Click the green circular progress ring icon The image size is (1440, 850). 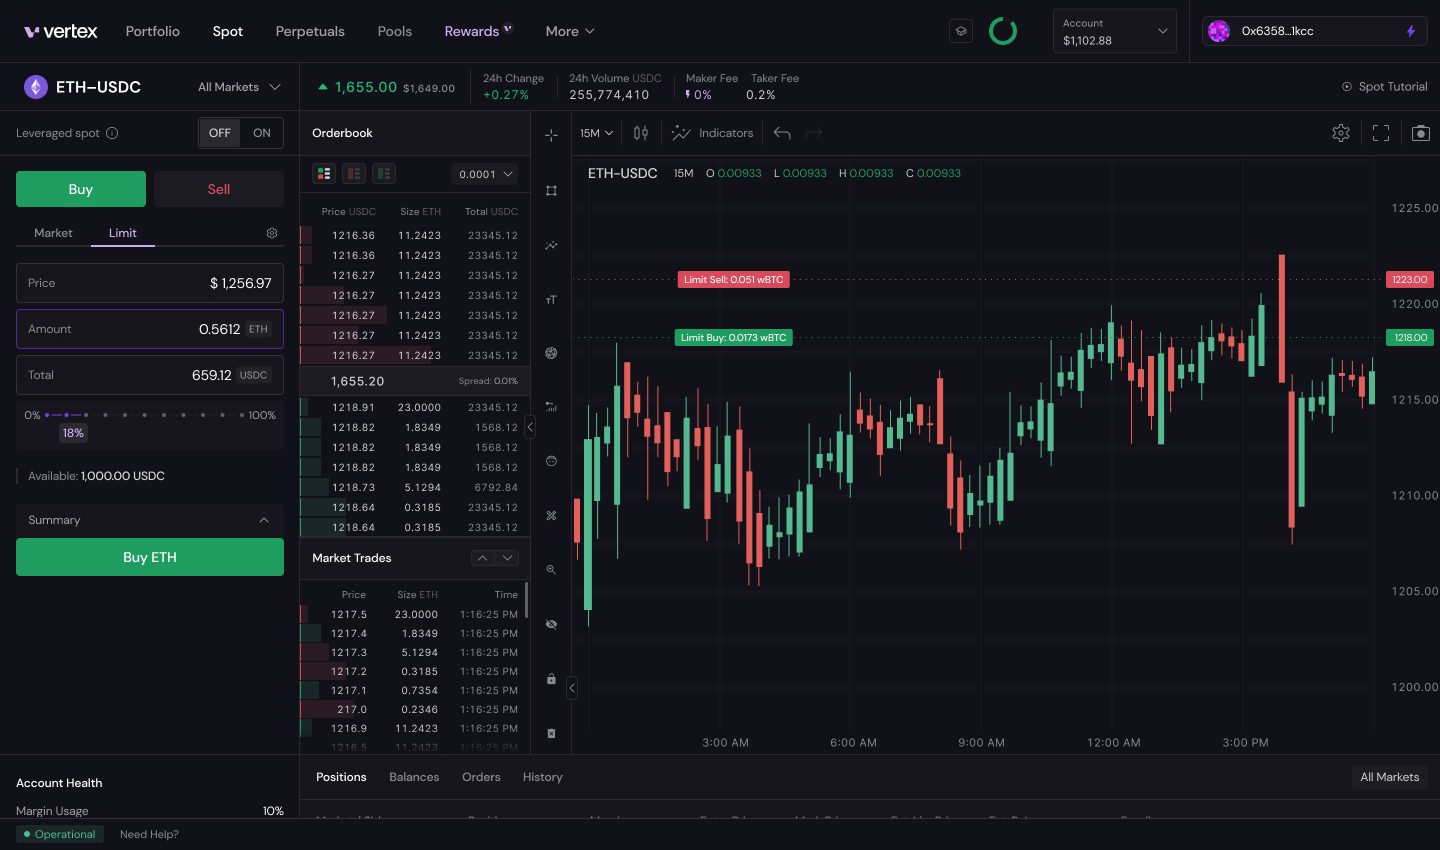[x=1003, y=31]
